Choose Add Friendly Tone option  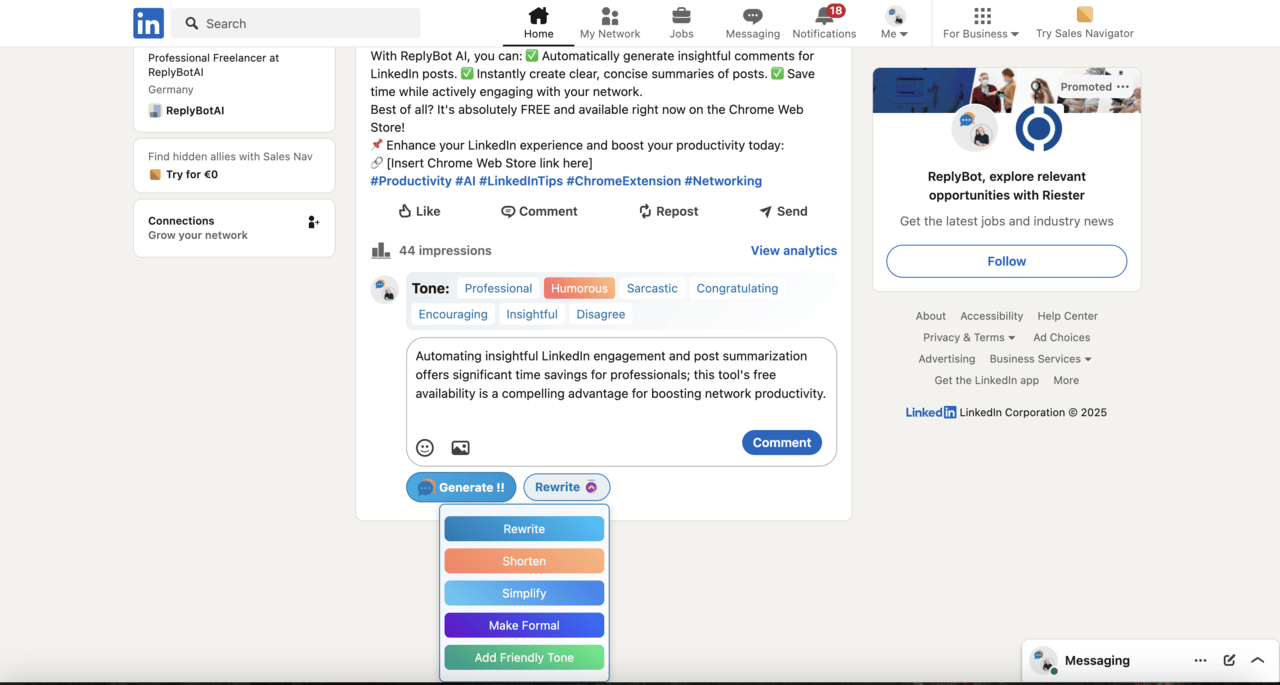pos(524,657)
